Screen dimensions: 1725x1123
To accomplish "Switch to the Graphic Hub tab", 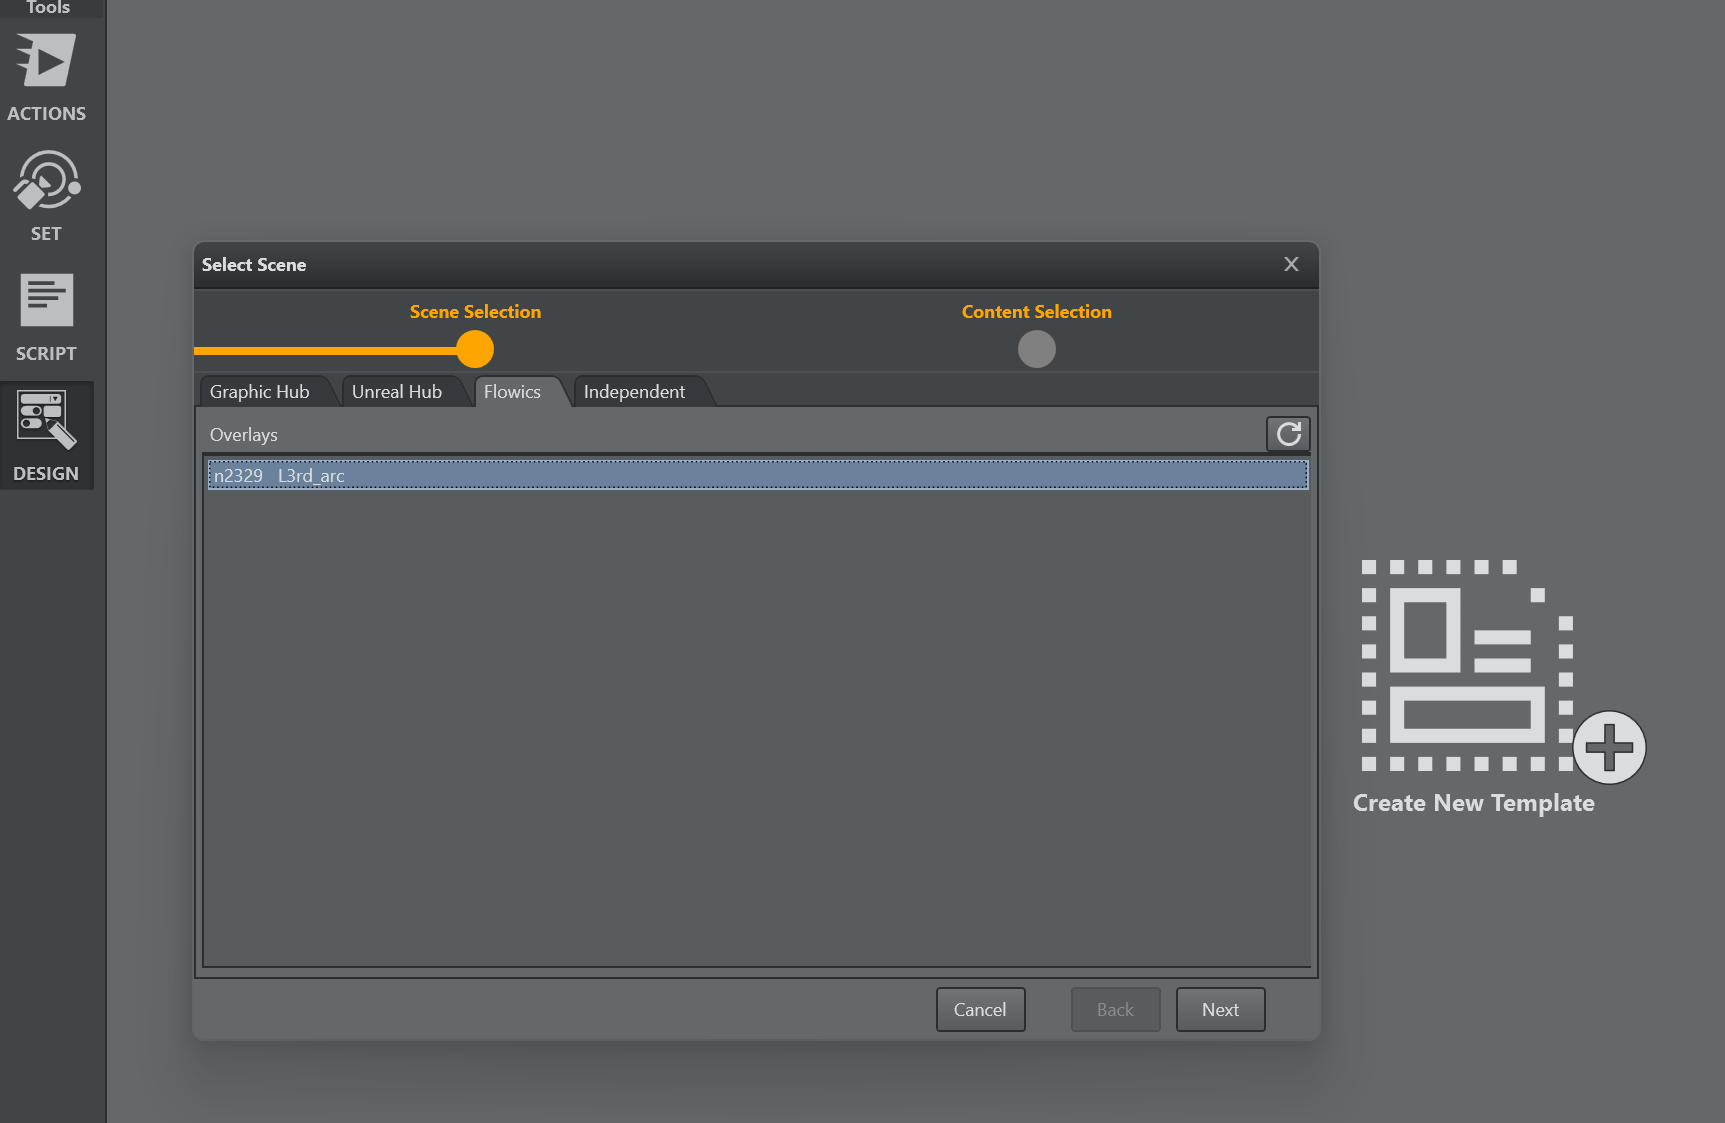I will point(260,392).
